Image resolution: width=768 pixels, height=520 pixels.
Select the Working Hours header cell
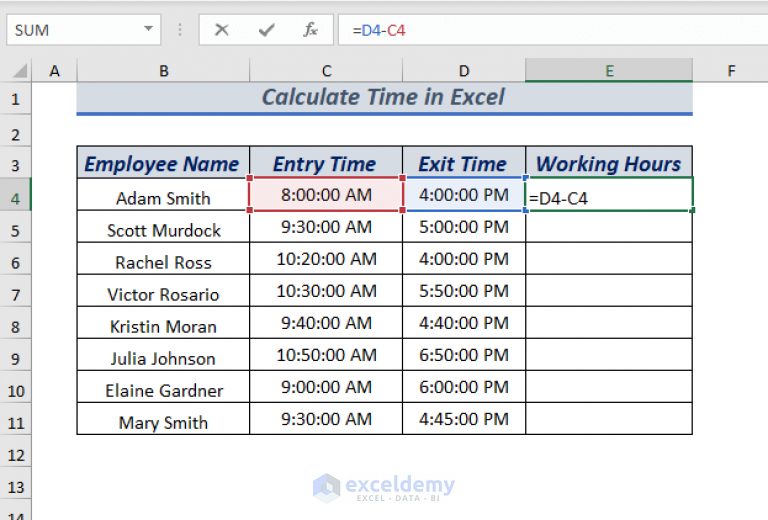[609, 163]
